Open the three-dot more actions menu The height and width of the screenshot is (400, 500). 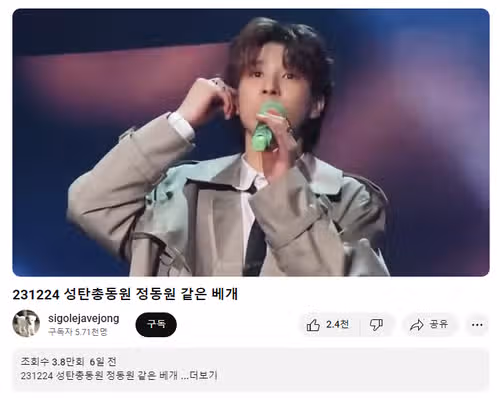tap(477, 325)
